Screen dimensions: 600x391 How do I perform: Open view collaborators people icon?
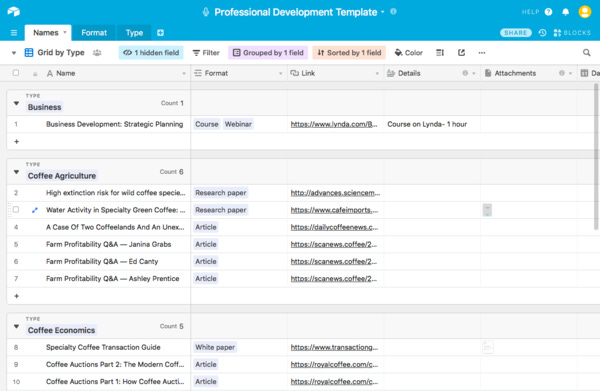pyautogui.click(x=97, y=53)
